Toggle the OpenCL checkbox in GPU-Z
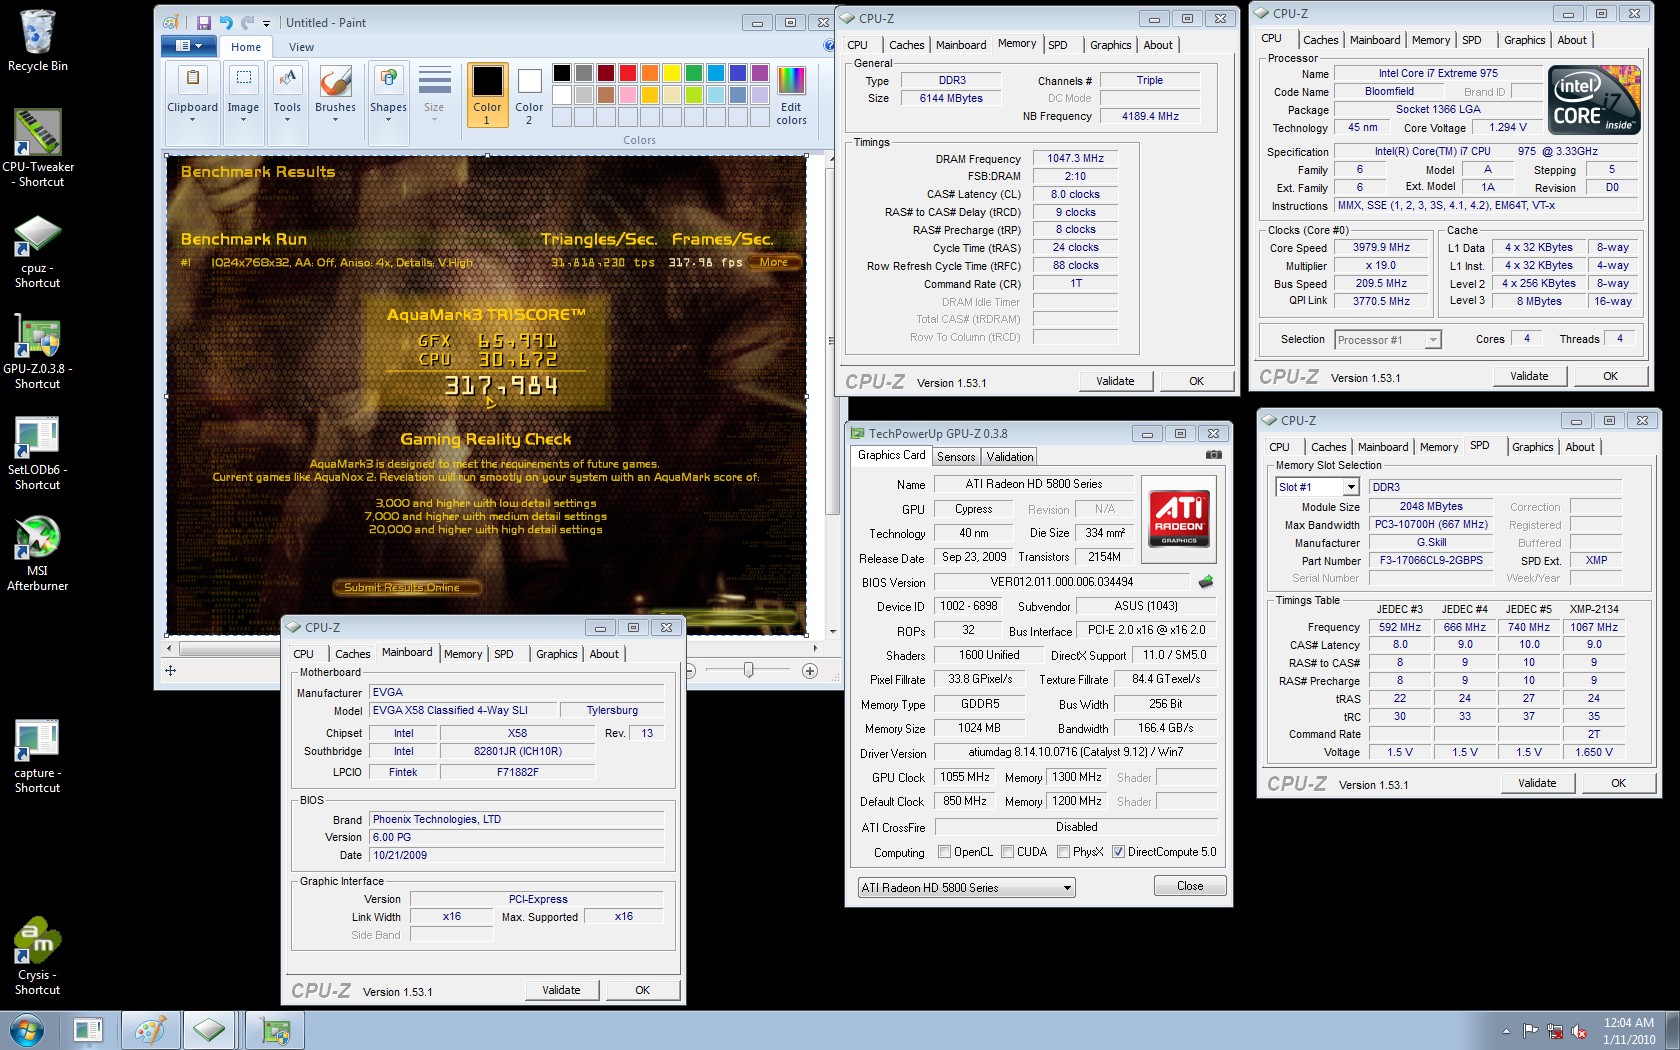 pos(944,852)
